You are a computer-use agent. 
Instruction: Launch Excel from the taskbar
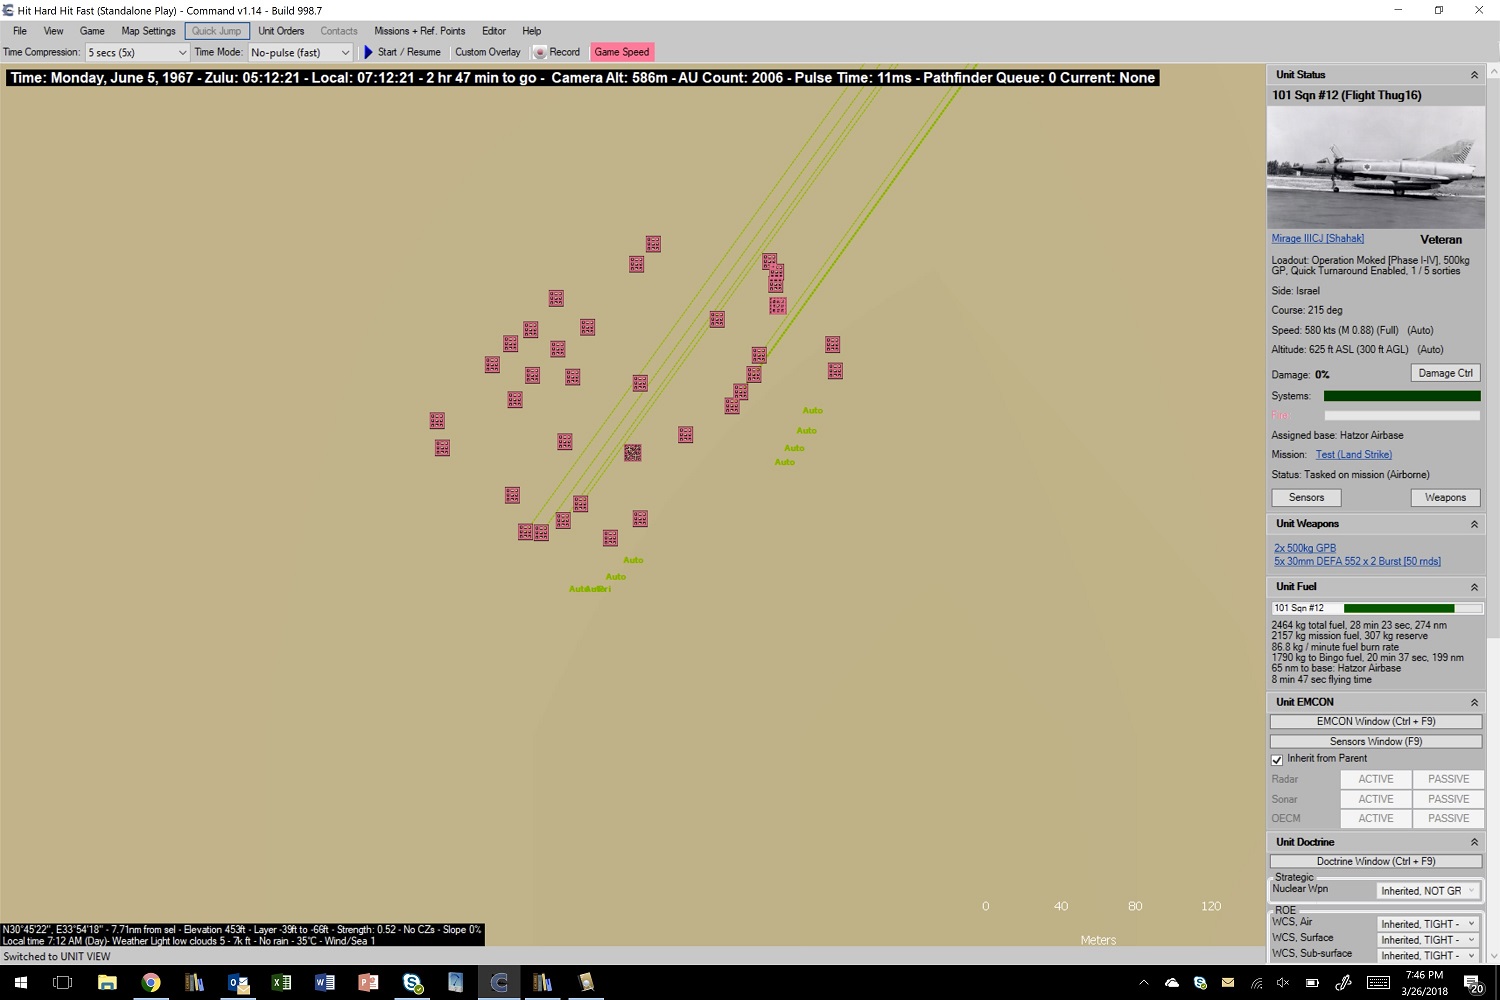coord(281,983)
